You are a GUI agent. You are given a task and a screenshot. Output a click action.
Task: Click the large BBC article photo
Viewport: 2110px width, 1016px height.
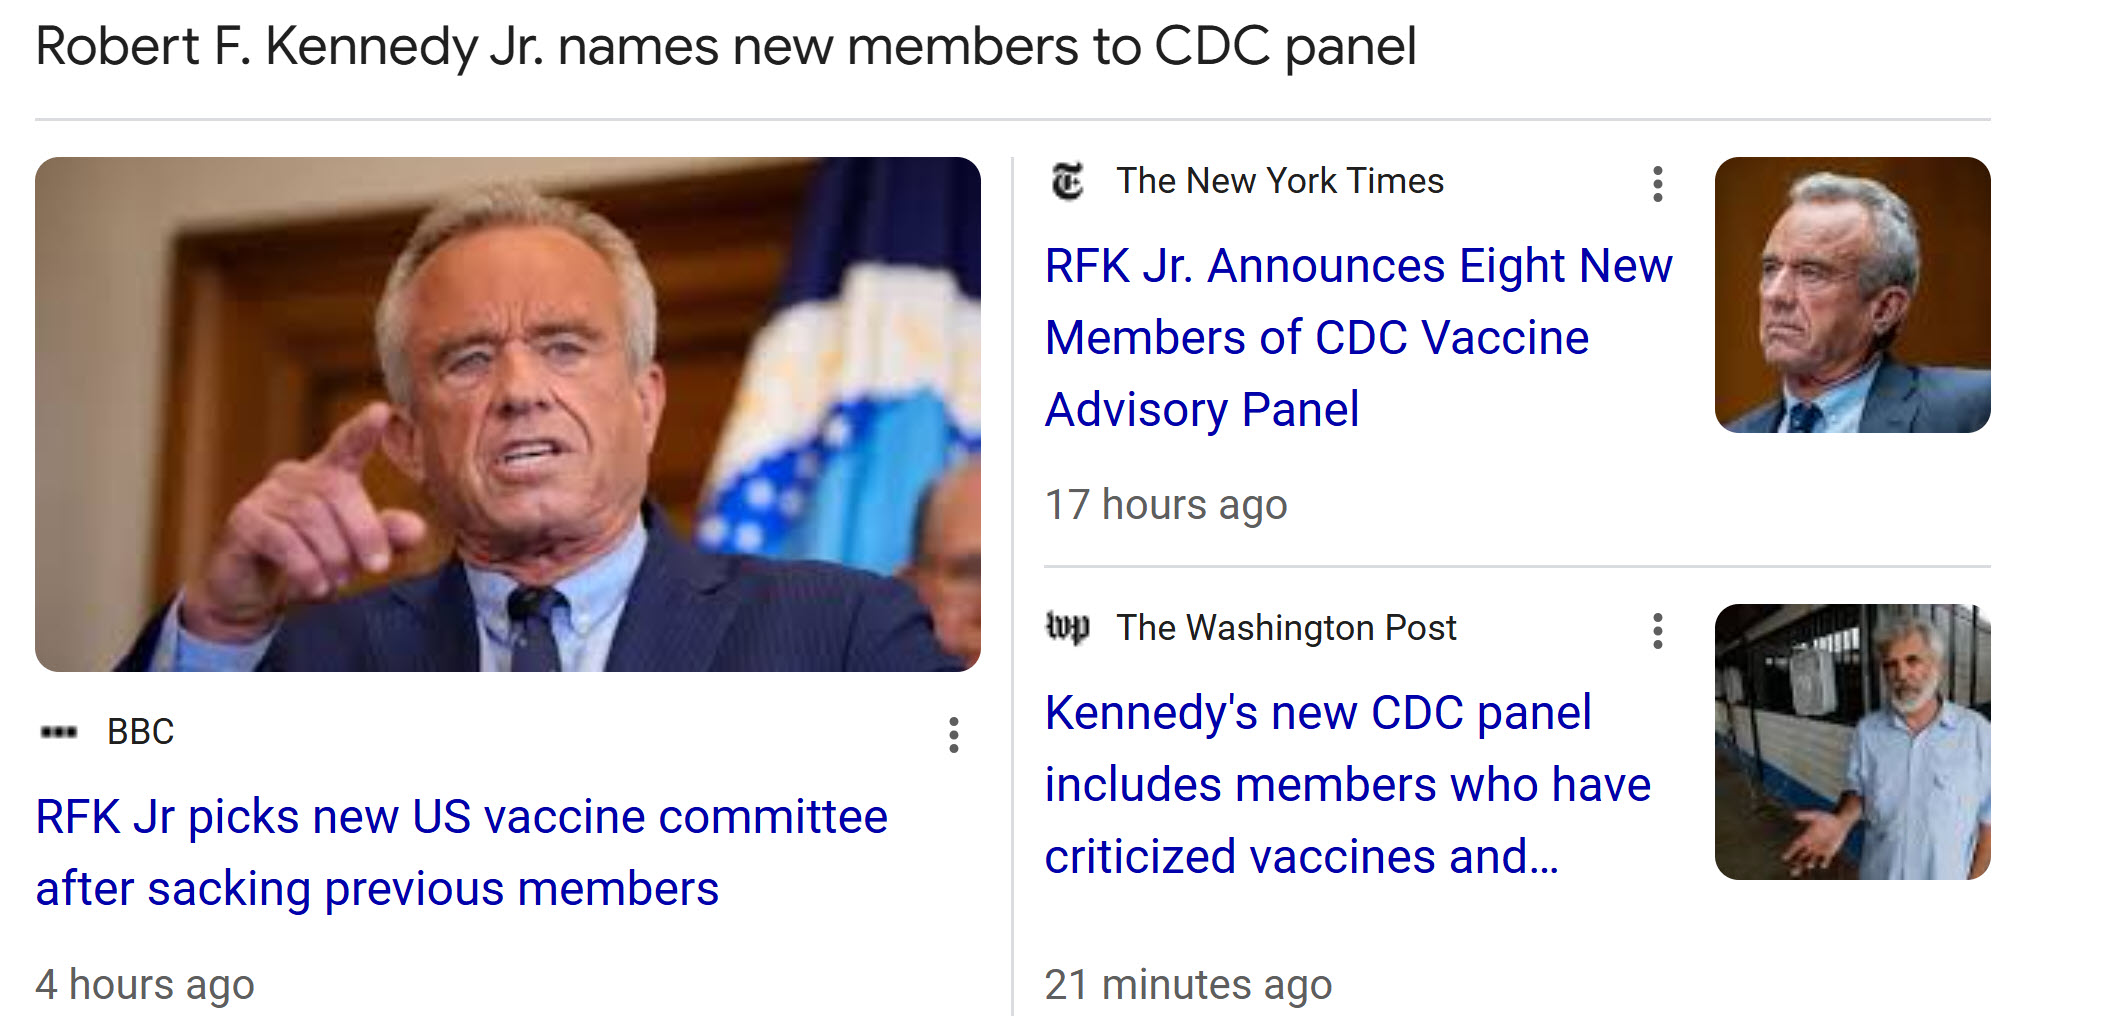(x=507, y=414)
